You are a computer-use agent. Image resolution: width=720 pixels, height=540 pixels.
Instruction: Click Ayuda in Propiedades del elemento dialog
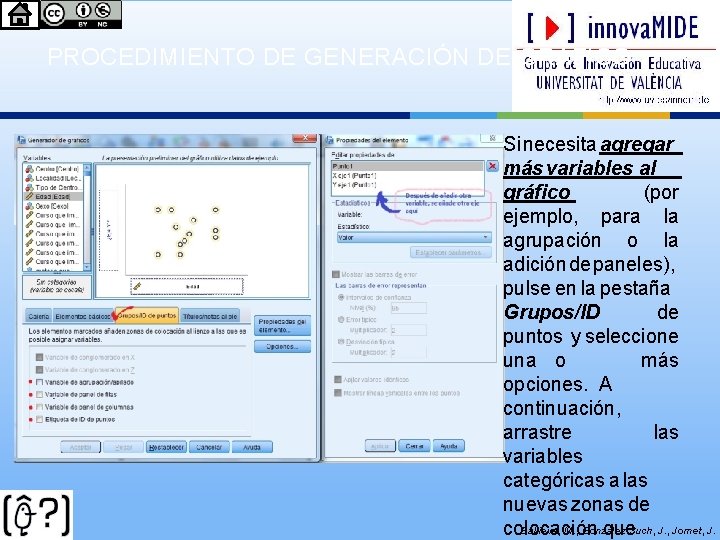(449, 446)
